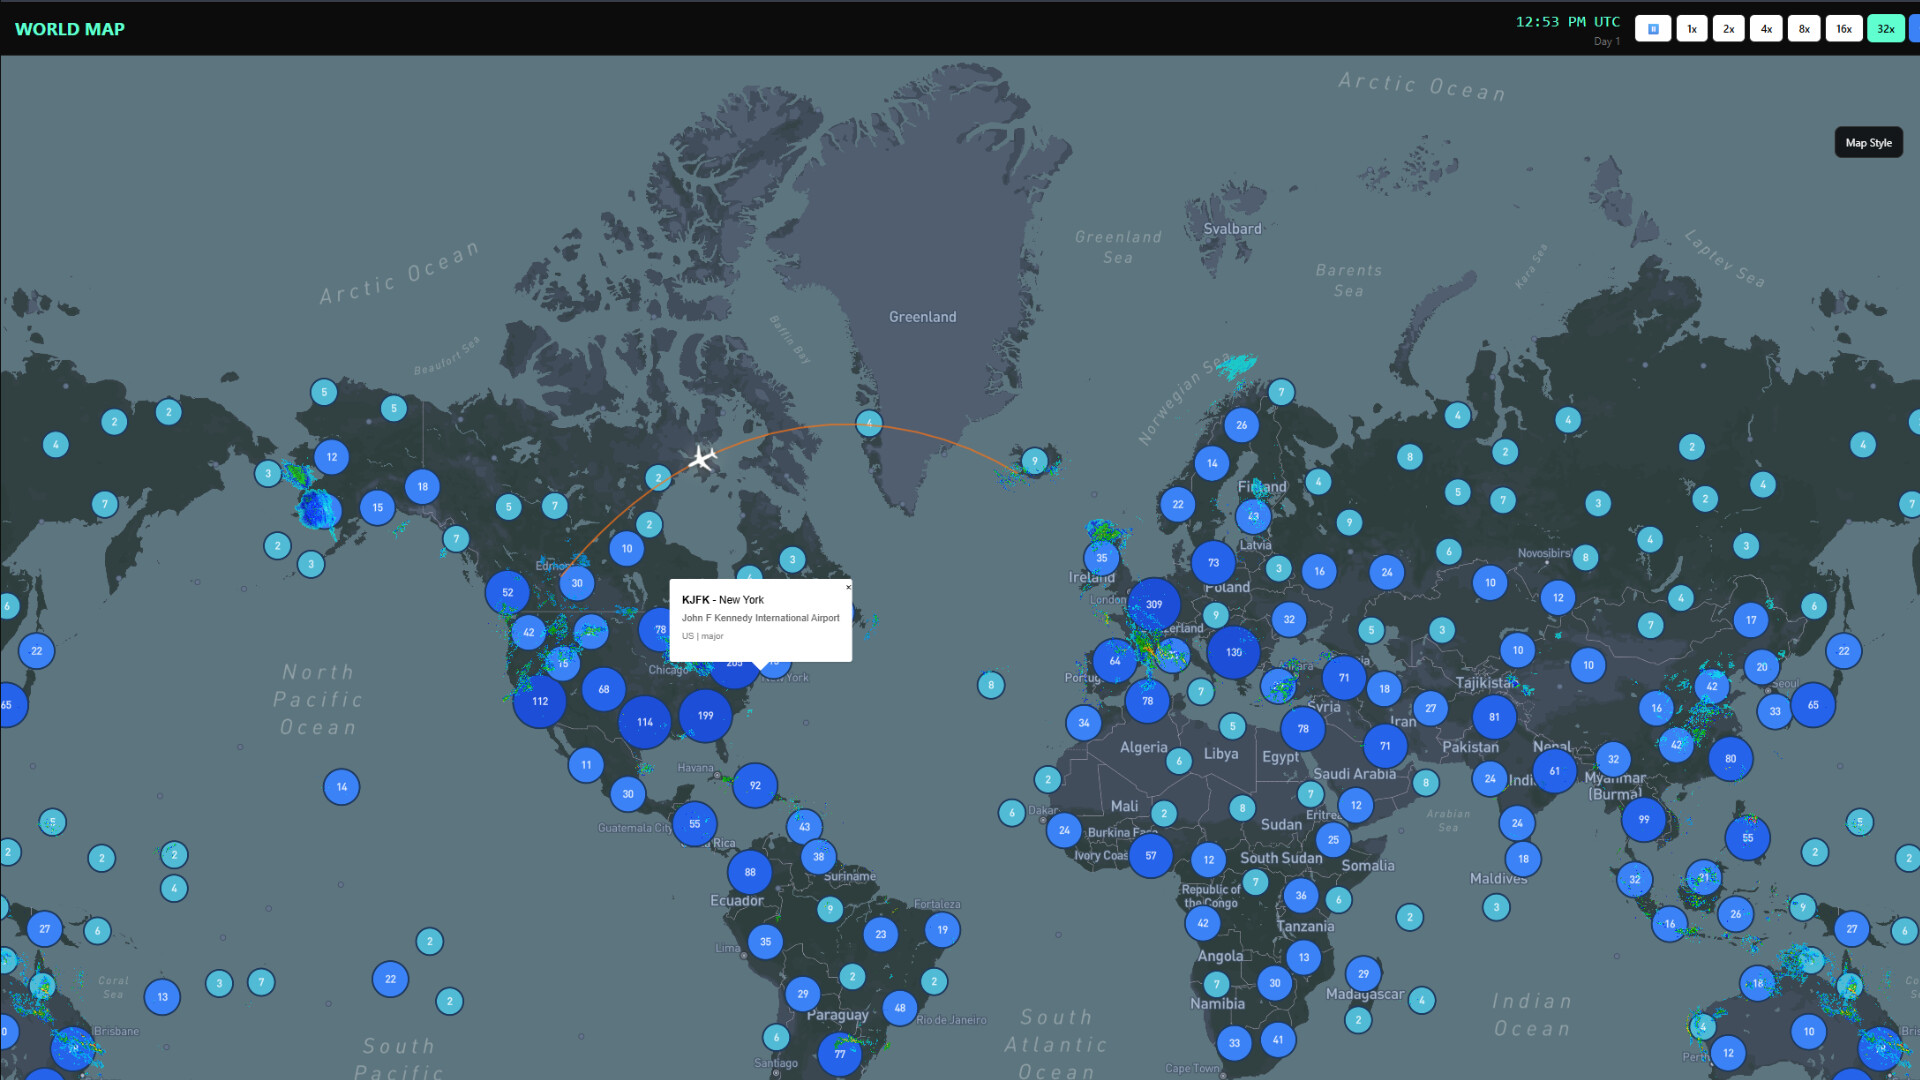Expand the 88 cluster over Colombia
Image resolution: width=1920 pixels, height=1080 pixels.
[749, 872]
